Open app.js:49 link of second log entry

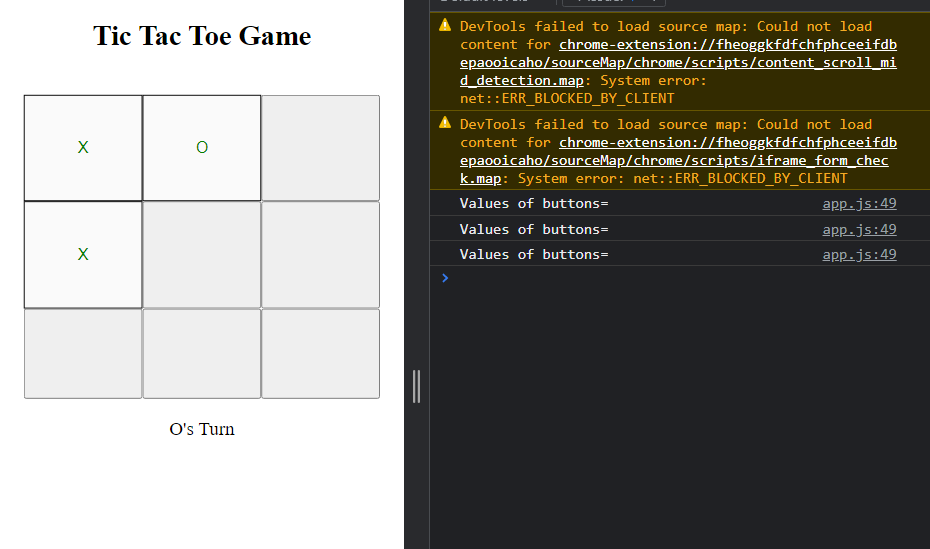859,229
